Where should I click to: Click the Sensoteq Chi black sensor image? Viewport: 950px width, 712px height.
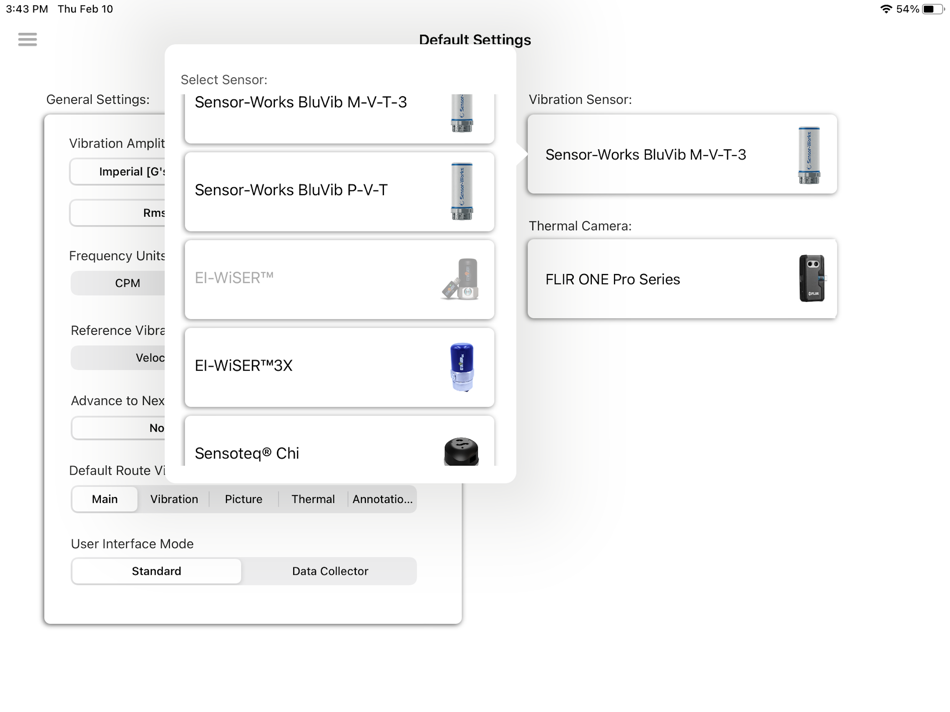point(461,451)
